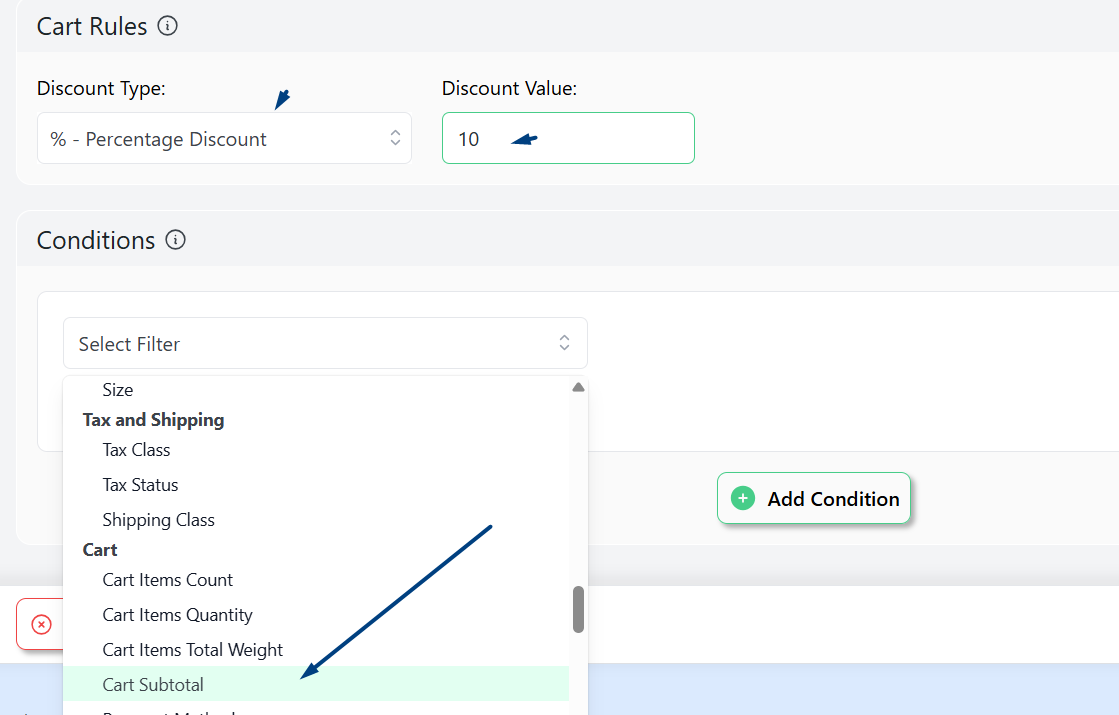Viewport: 1119px width, 715px height.
Task: Choose Cart Subtotal from the filter list
Action: [316, 684]
